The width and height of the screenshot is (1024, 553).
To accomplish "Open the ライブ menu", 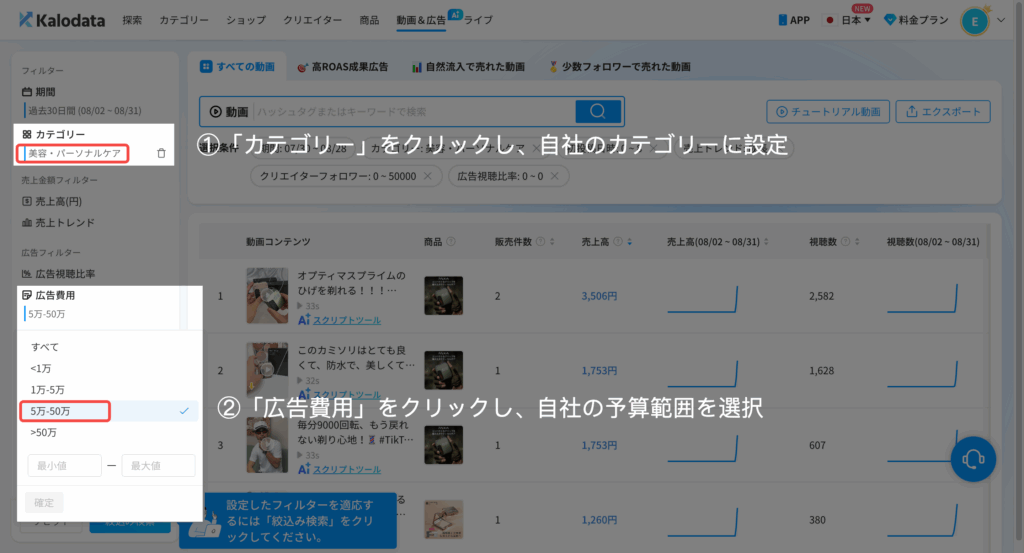I will click(x=478, y=20).
